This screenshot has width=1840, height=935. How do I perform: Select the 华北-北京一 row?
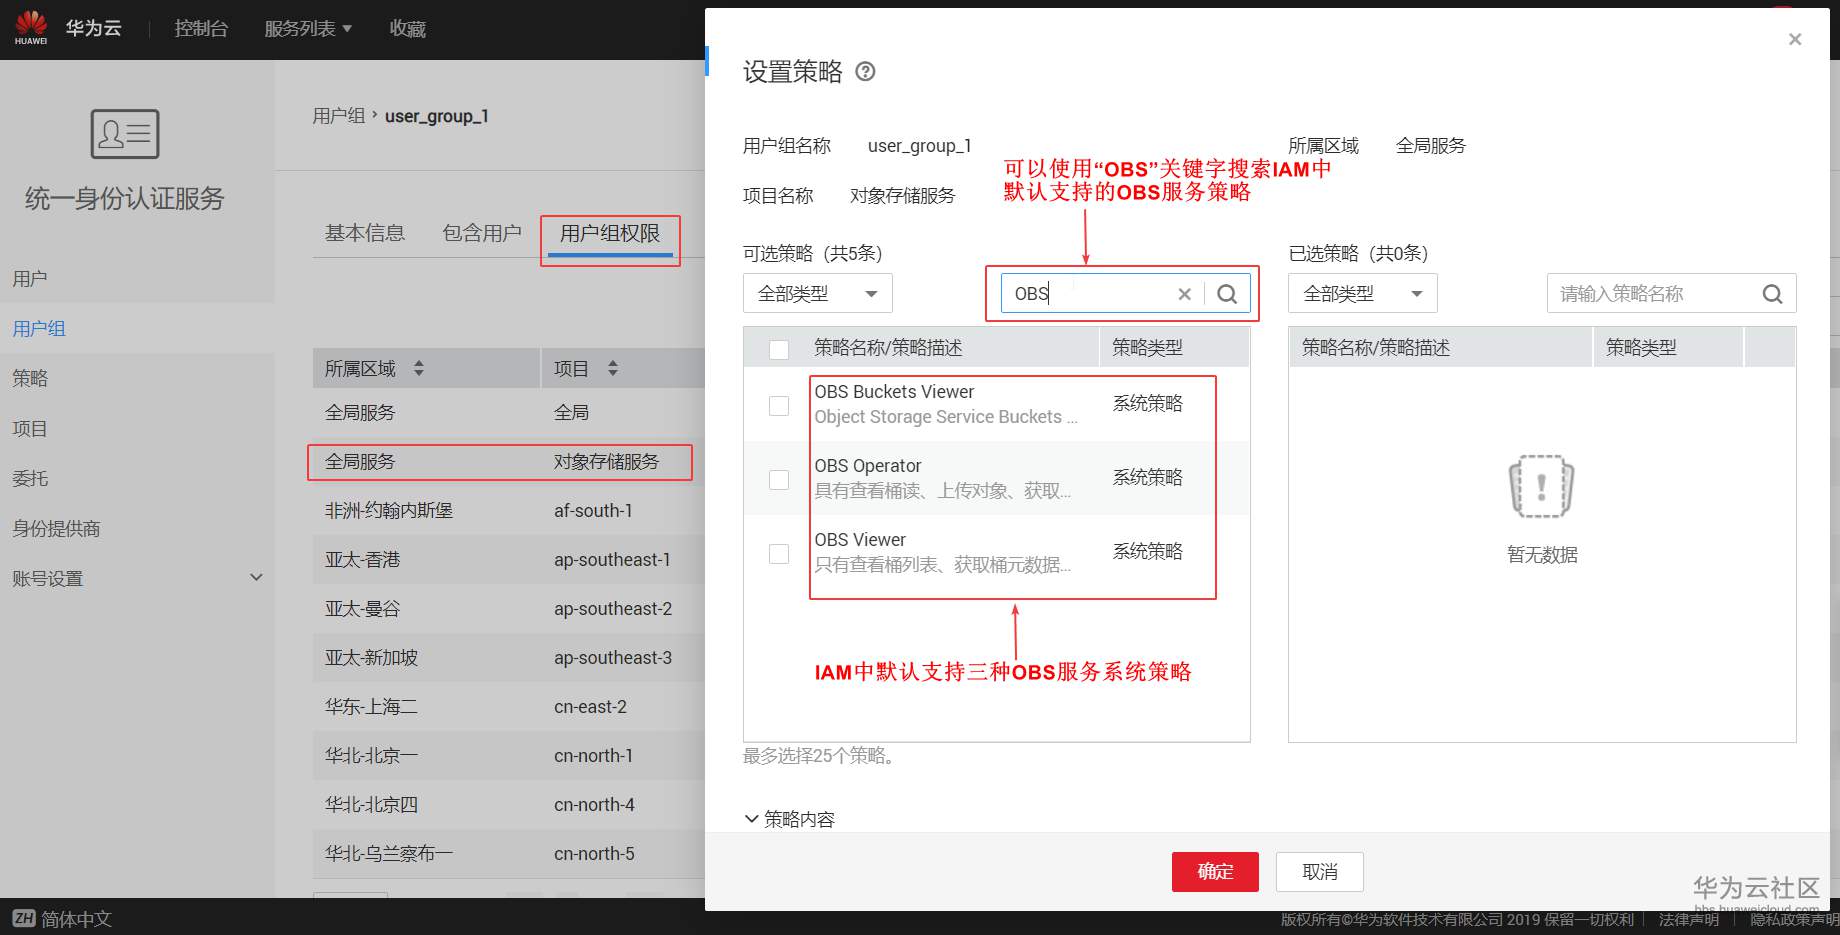(509, 755)
